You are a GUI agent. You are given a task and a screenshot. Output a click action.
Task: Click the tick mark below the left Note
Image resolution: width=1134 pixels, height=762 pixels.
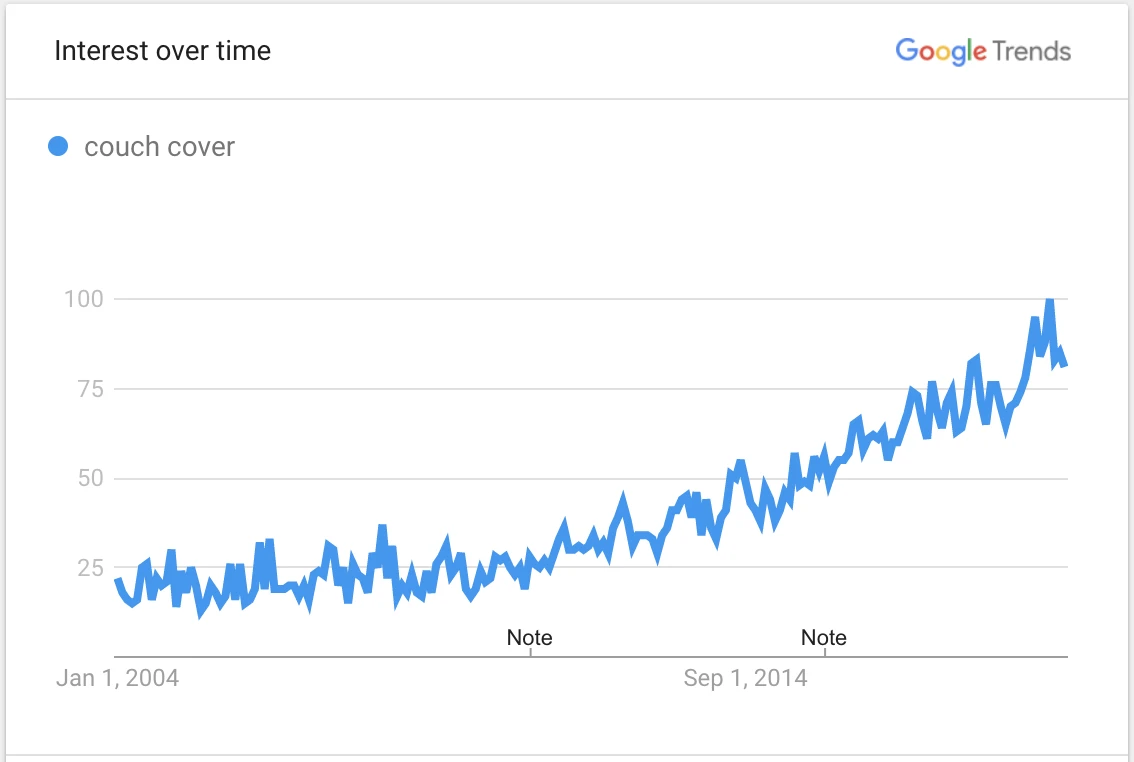pos(530,653)
